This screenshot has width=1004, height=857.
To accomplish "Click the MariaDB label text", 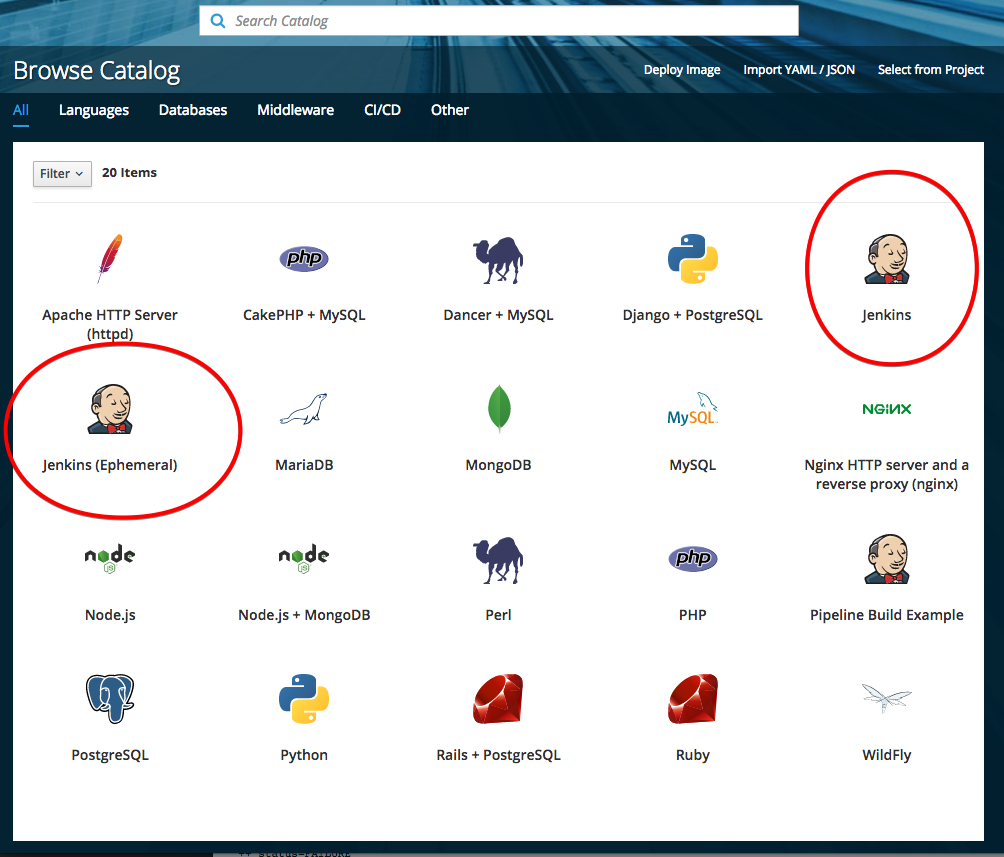I will [x=304, y=465].
